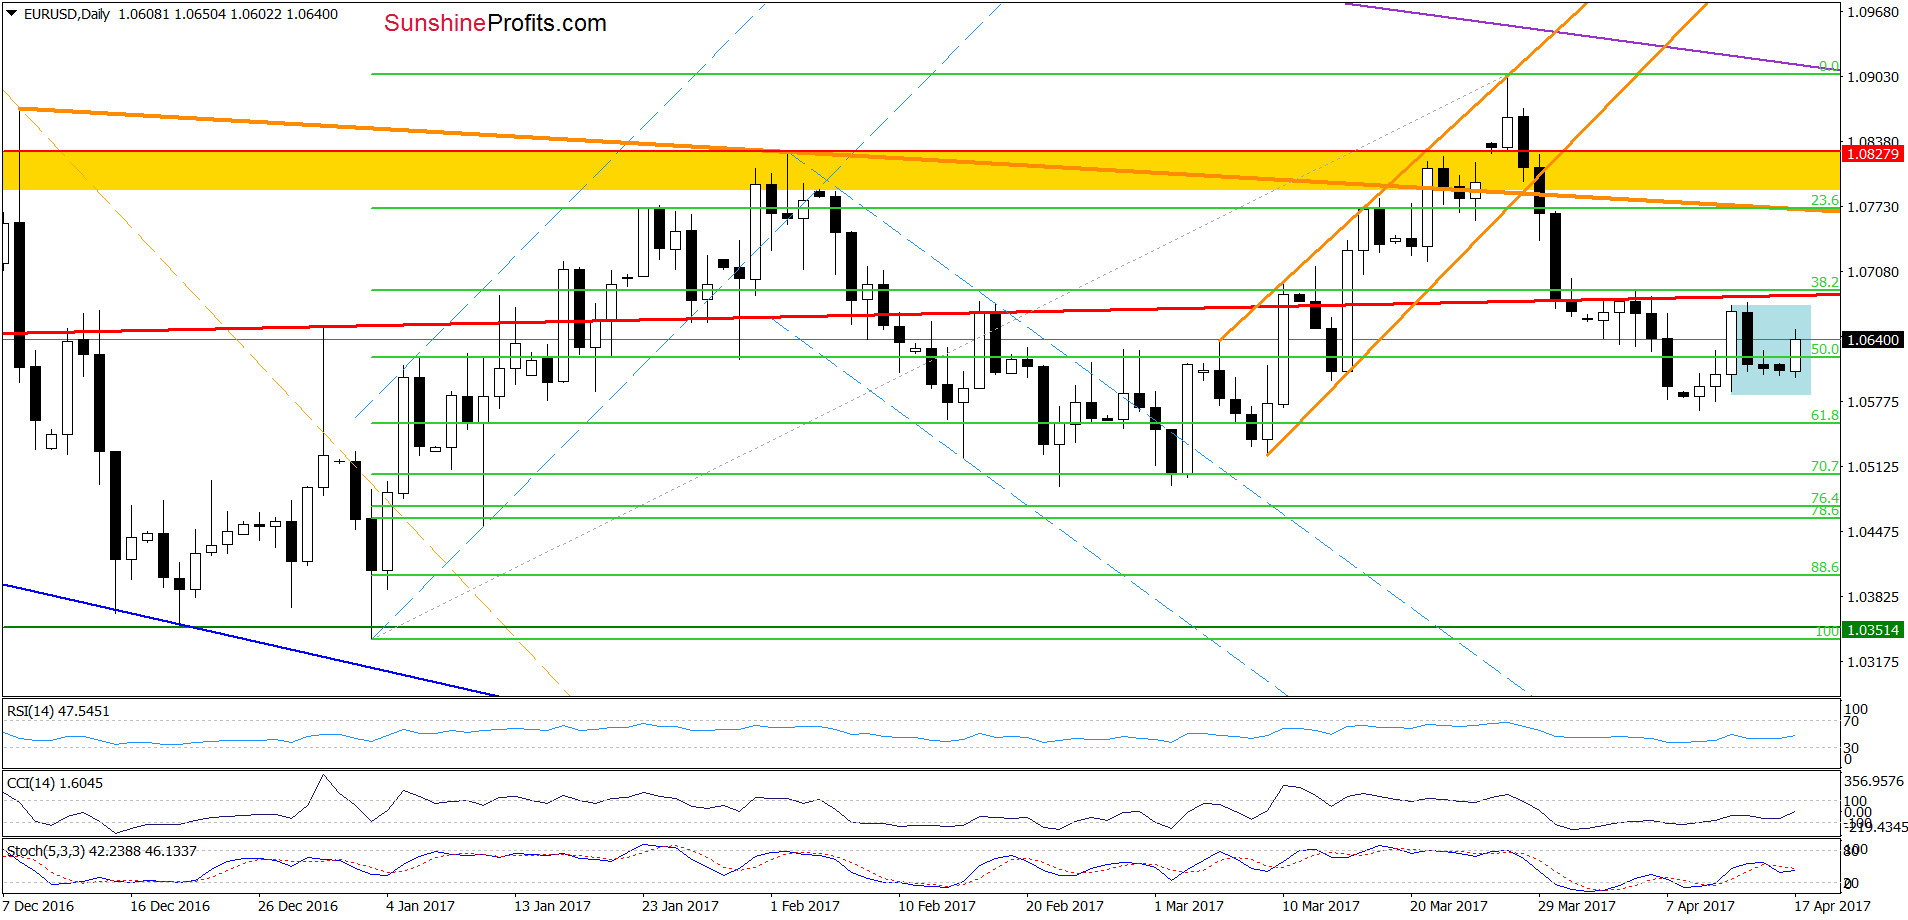1908x920 pixels.
Task: Click the 1.05775 price scale label
Action: pyautogui.click(x=1872, y=402)
